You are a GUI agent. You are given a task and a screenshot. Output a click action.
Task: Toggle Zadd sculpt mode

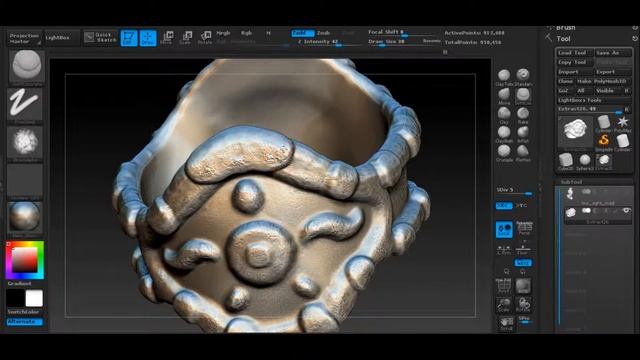[303, 33]
